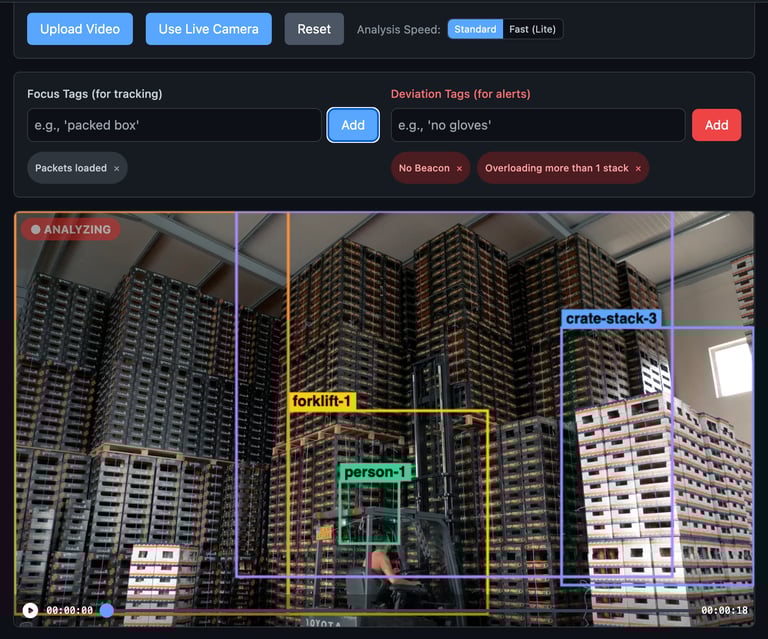This screenshot has width=768, height=639.
Task: Focus the Focus Tags input field
Action: pyautogui.click(x=174, y=125)
